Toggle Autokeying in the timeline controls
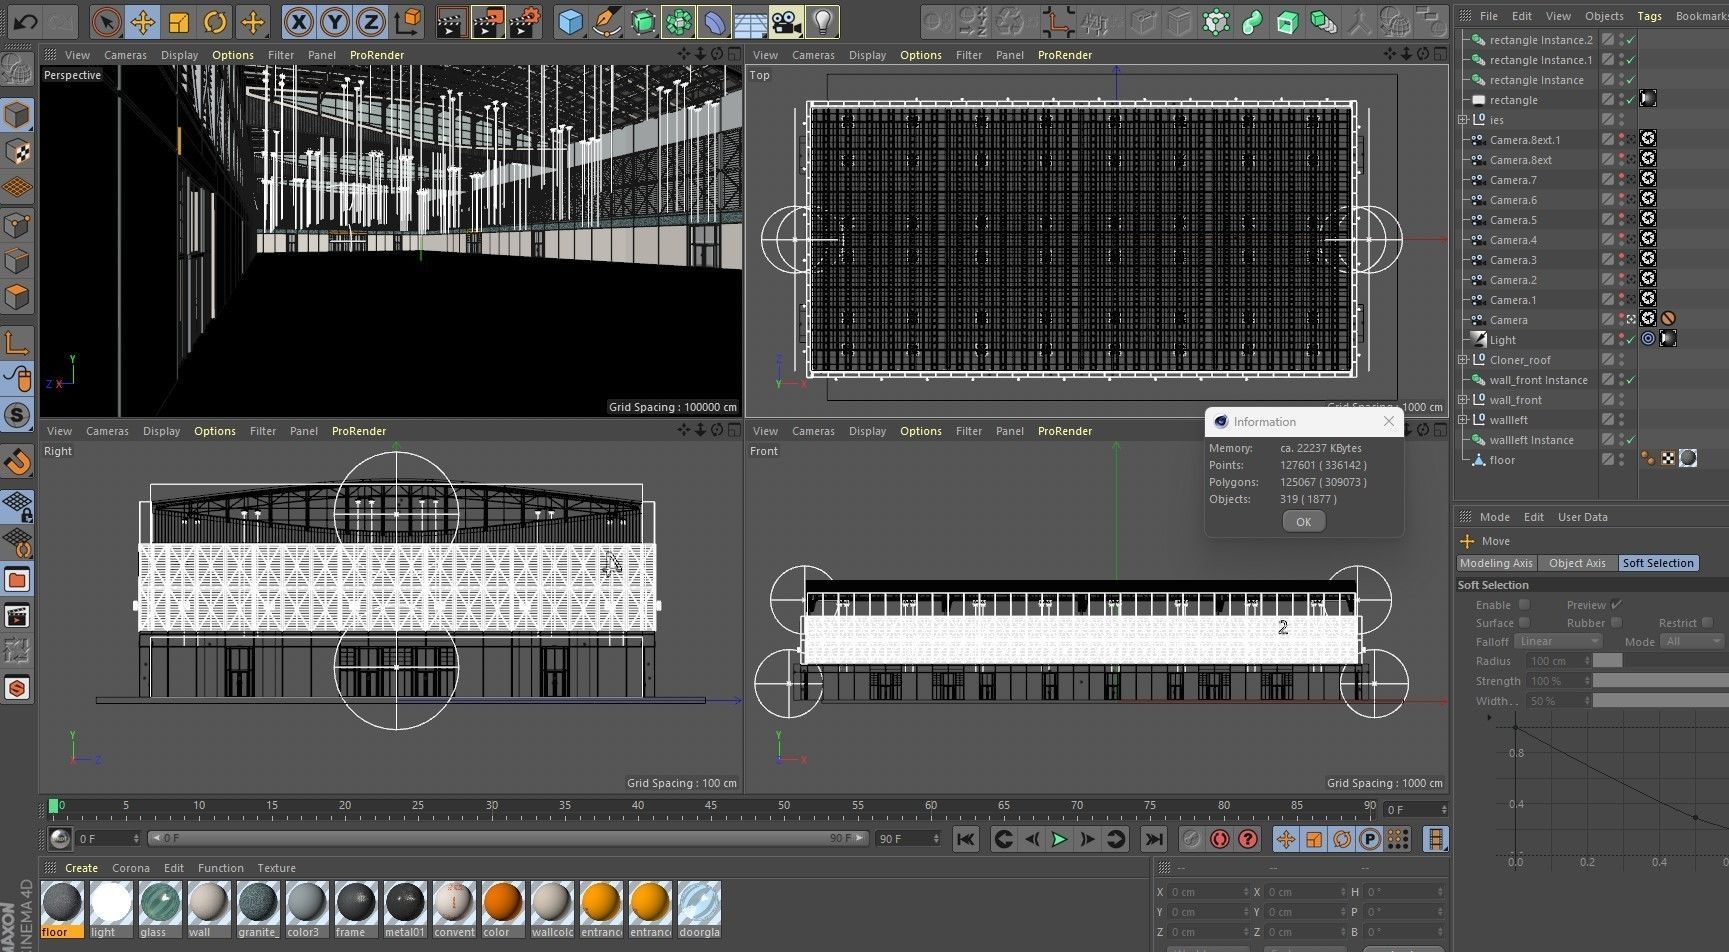This screenshot has width=1729, height=952. [x=1219, y=840]
